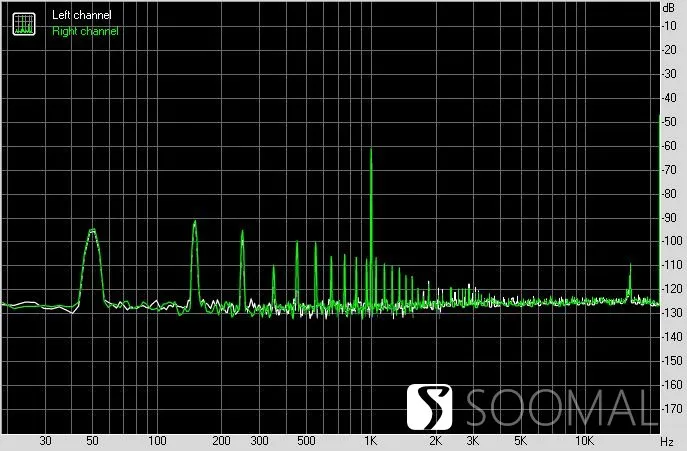The image size is (687, 451).
Task: Click the 30 frequency axis label
Action: click(x=45, y=441)
